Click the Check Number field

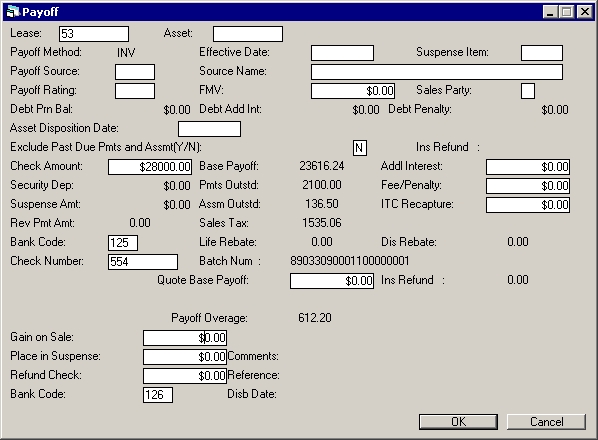pos(143,262)
